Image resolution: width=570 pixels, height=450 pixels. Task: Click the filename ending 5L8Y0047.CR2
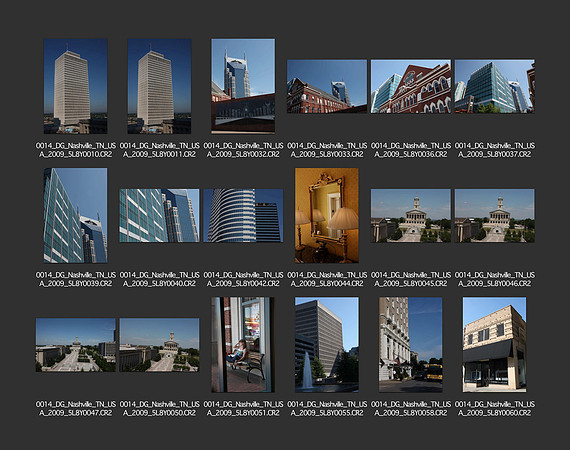(x=76, y=409)
